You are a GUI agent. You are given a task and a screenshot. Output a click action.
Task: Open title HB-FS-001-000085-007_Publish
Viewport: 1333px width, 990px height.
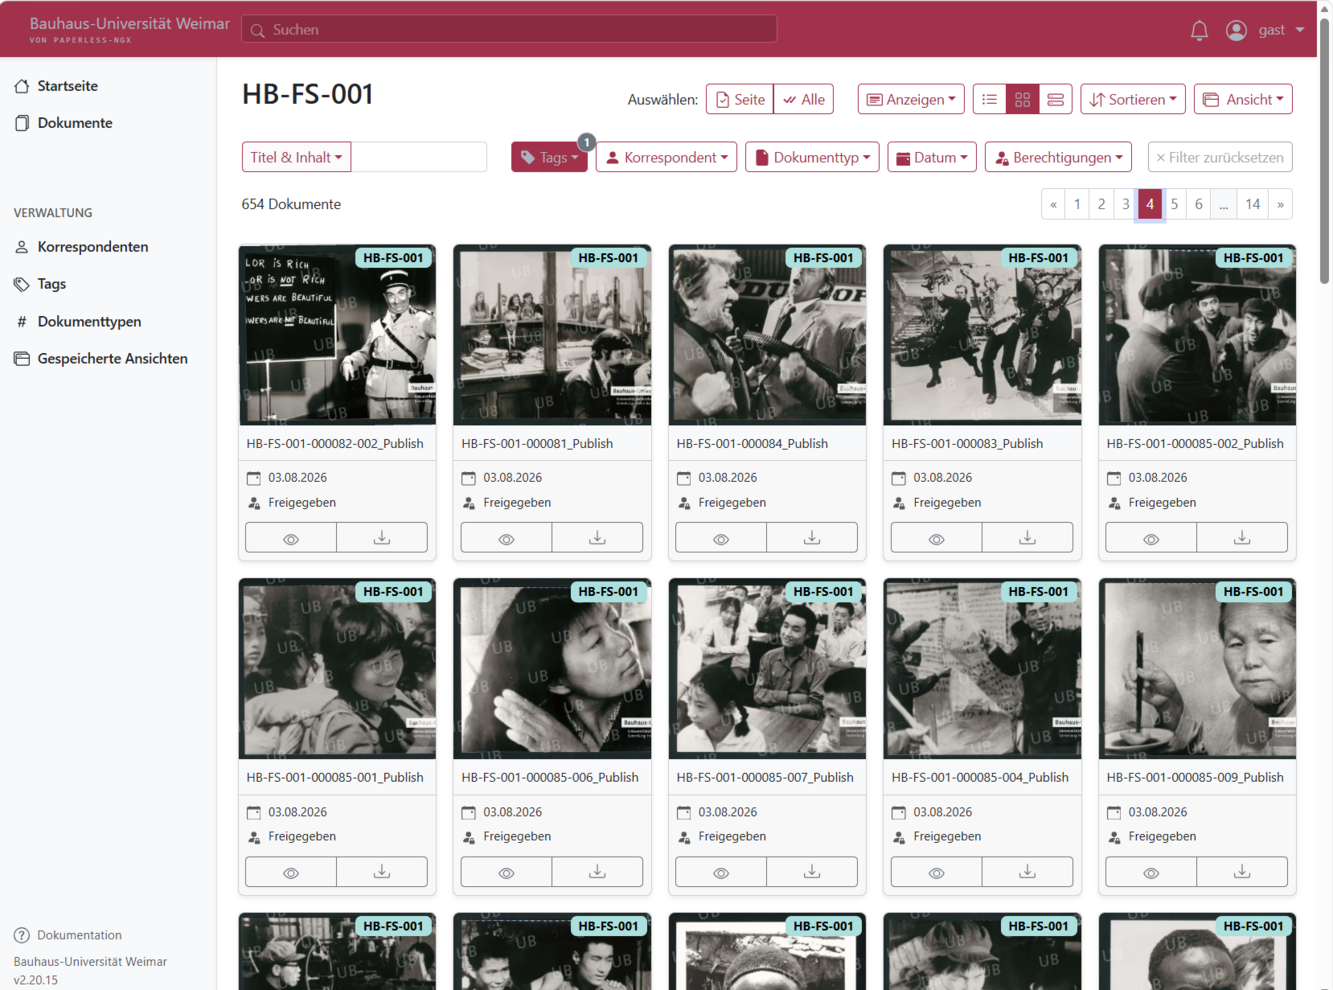(765, 777)
